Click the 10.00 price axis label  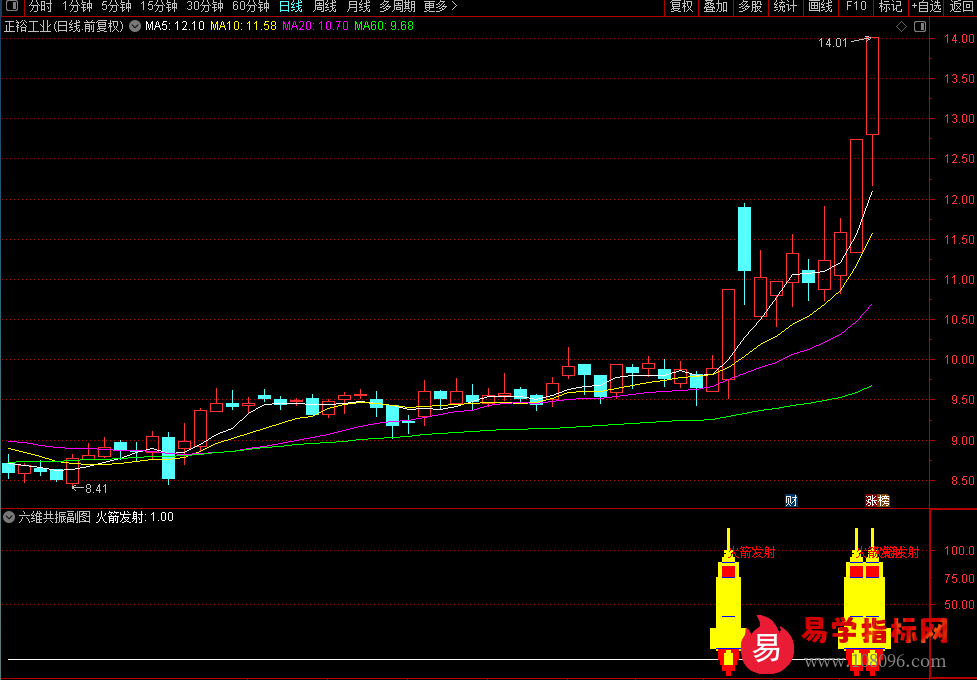(959, 360)
